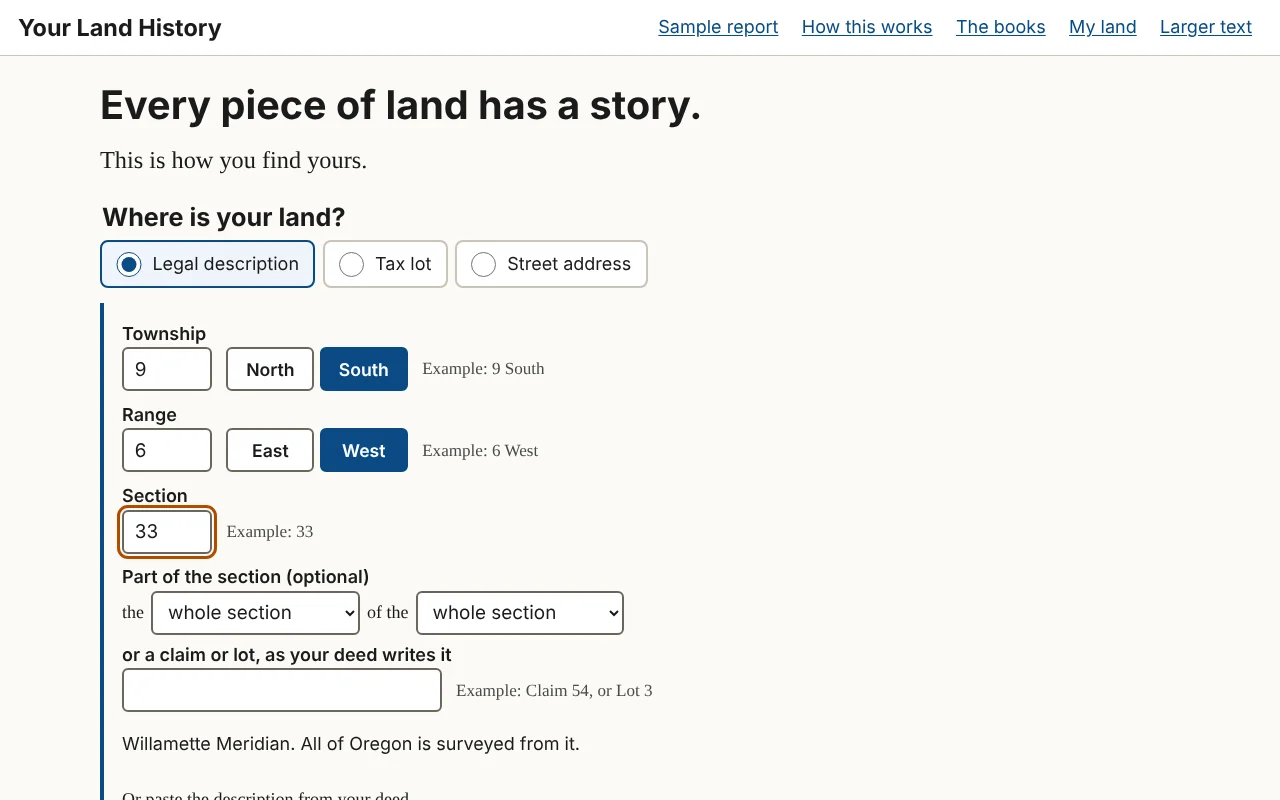This screenshot has height=800, width=1280.
Task: Click 'This is how you find yours.' text
Action: pos(234,160)
